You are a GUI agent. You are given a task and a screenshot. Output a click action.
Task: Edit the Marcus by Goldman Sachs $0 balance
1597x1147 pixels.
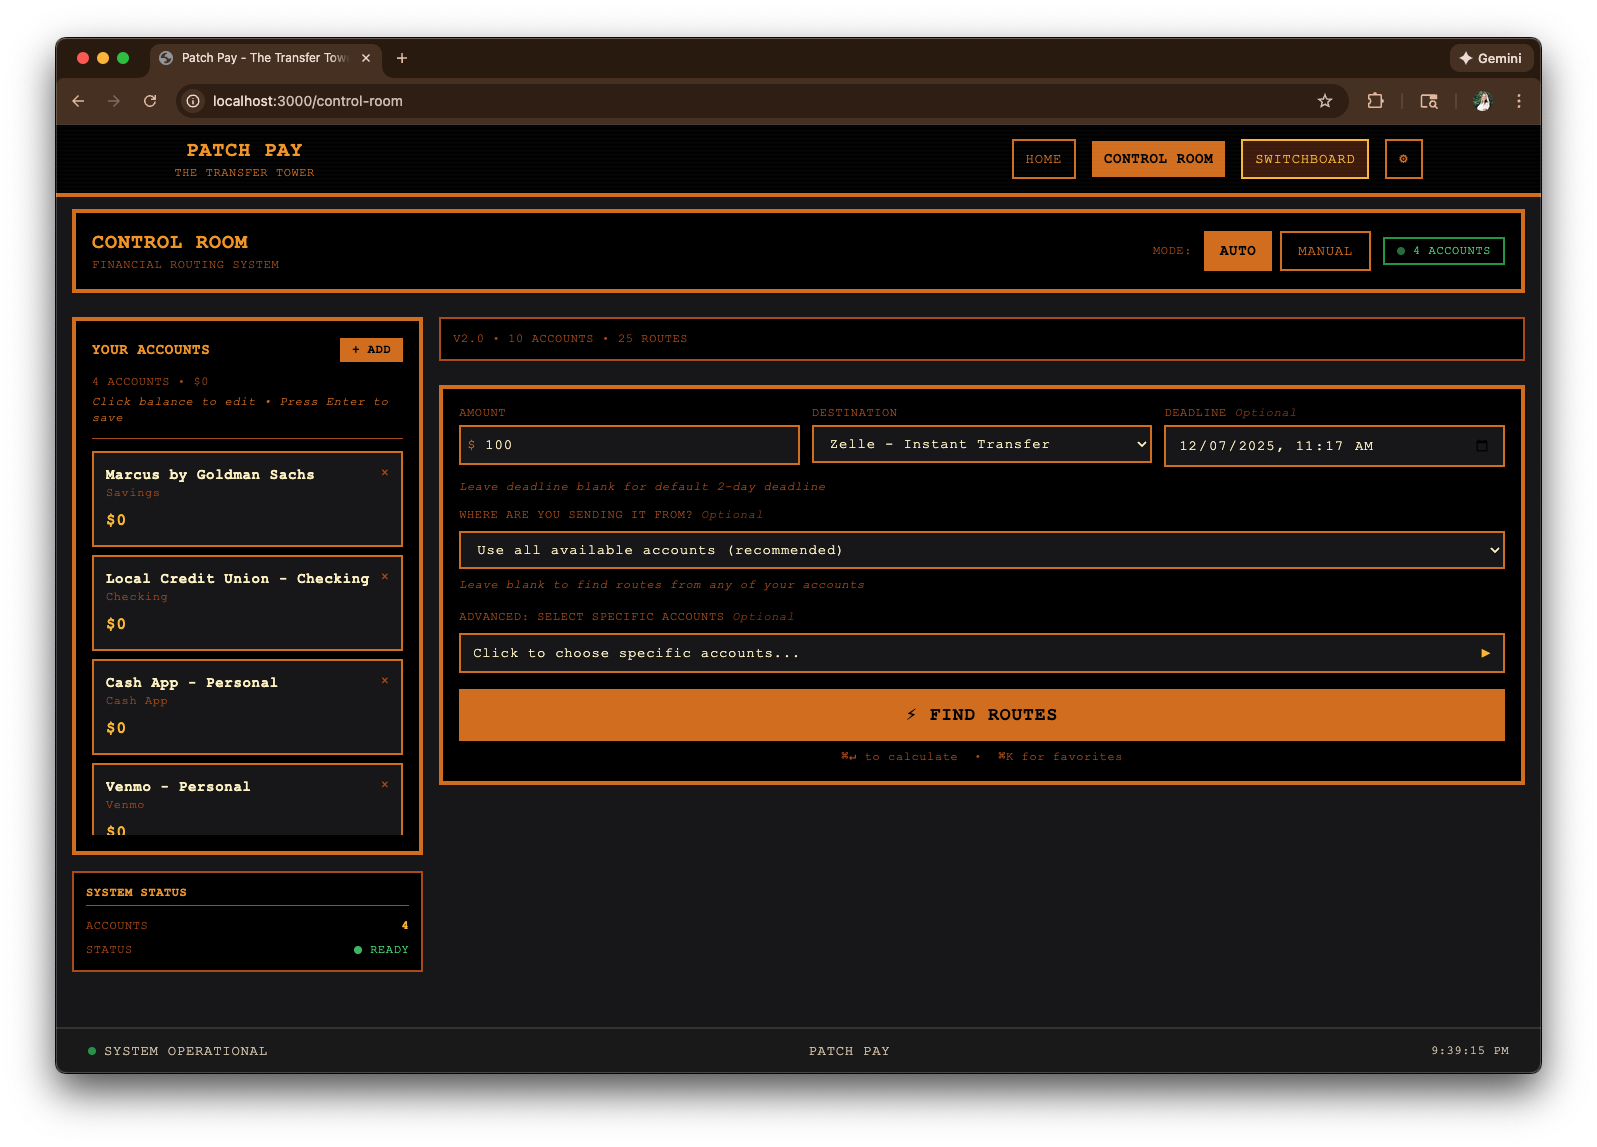116,520
